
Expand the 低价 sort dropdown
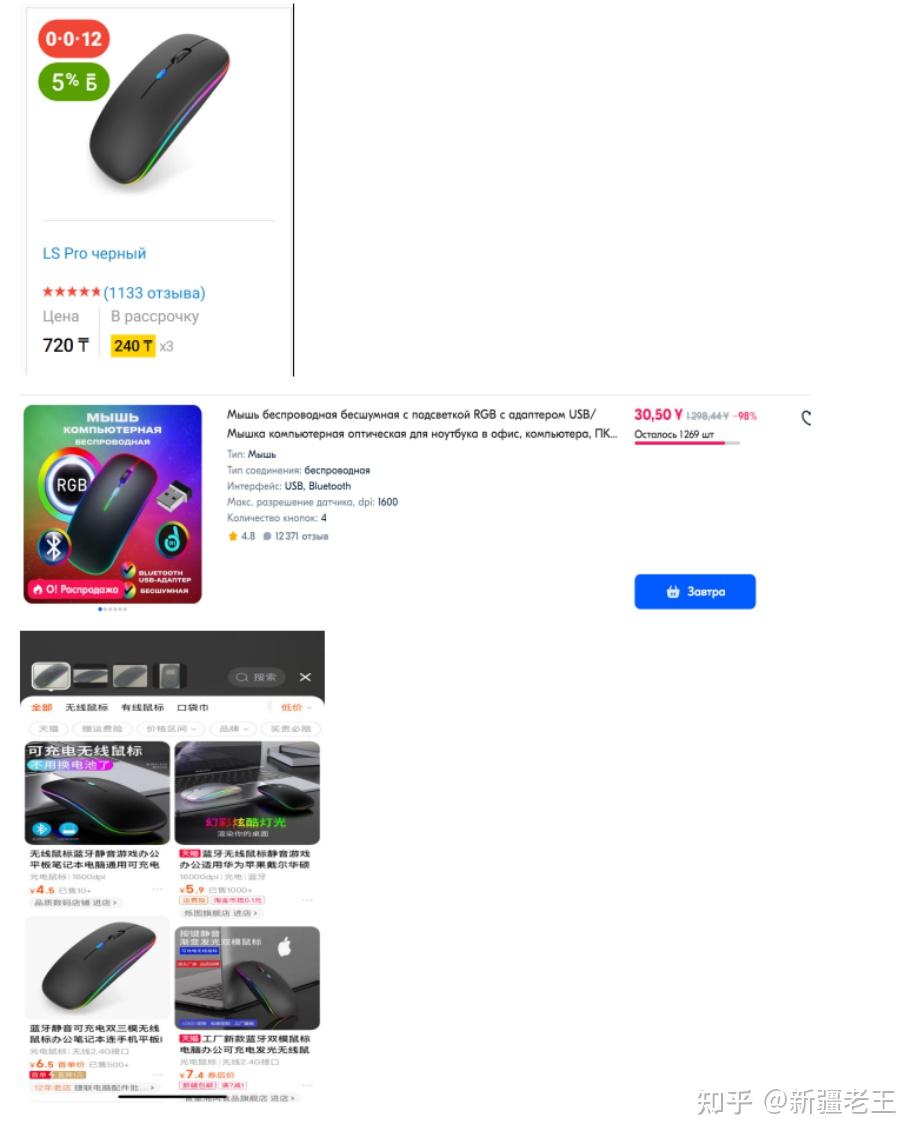296,707
